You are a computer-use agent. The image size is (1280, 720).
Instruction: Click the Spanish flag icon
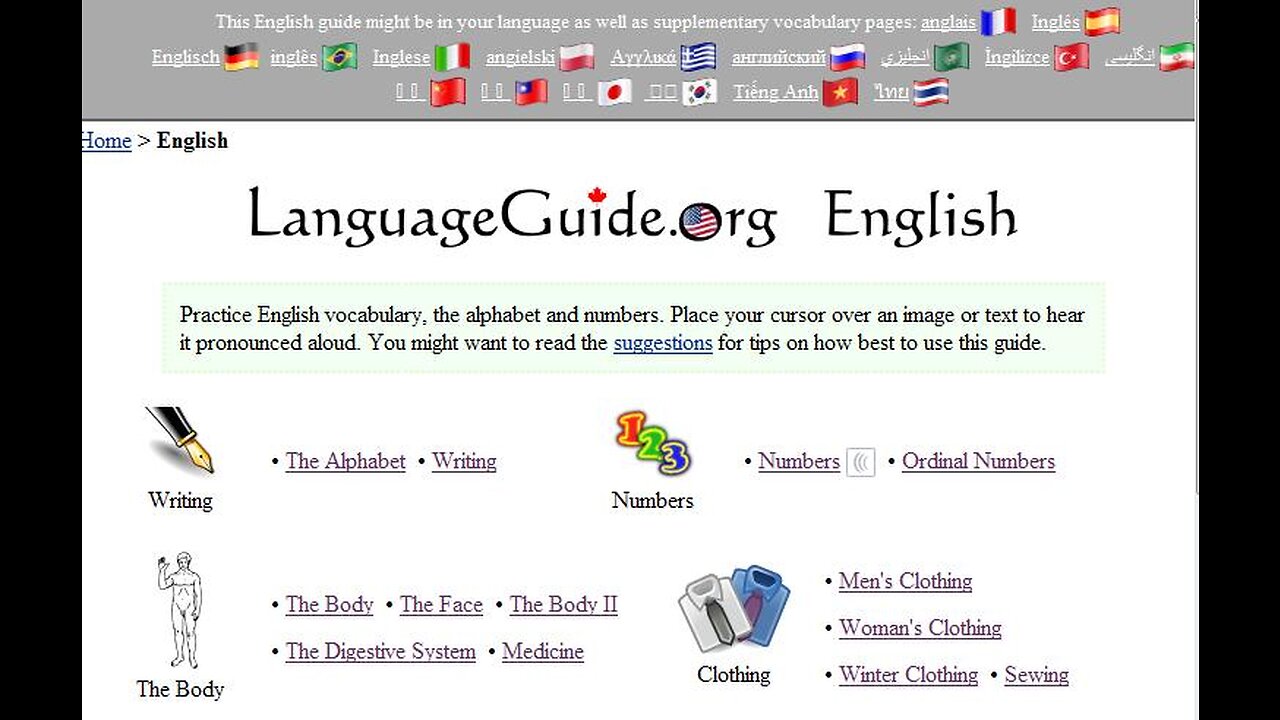(1102, 22)
